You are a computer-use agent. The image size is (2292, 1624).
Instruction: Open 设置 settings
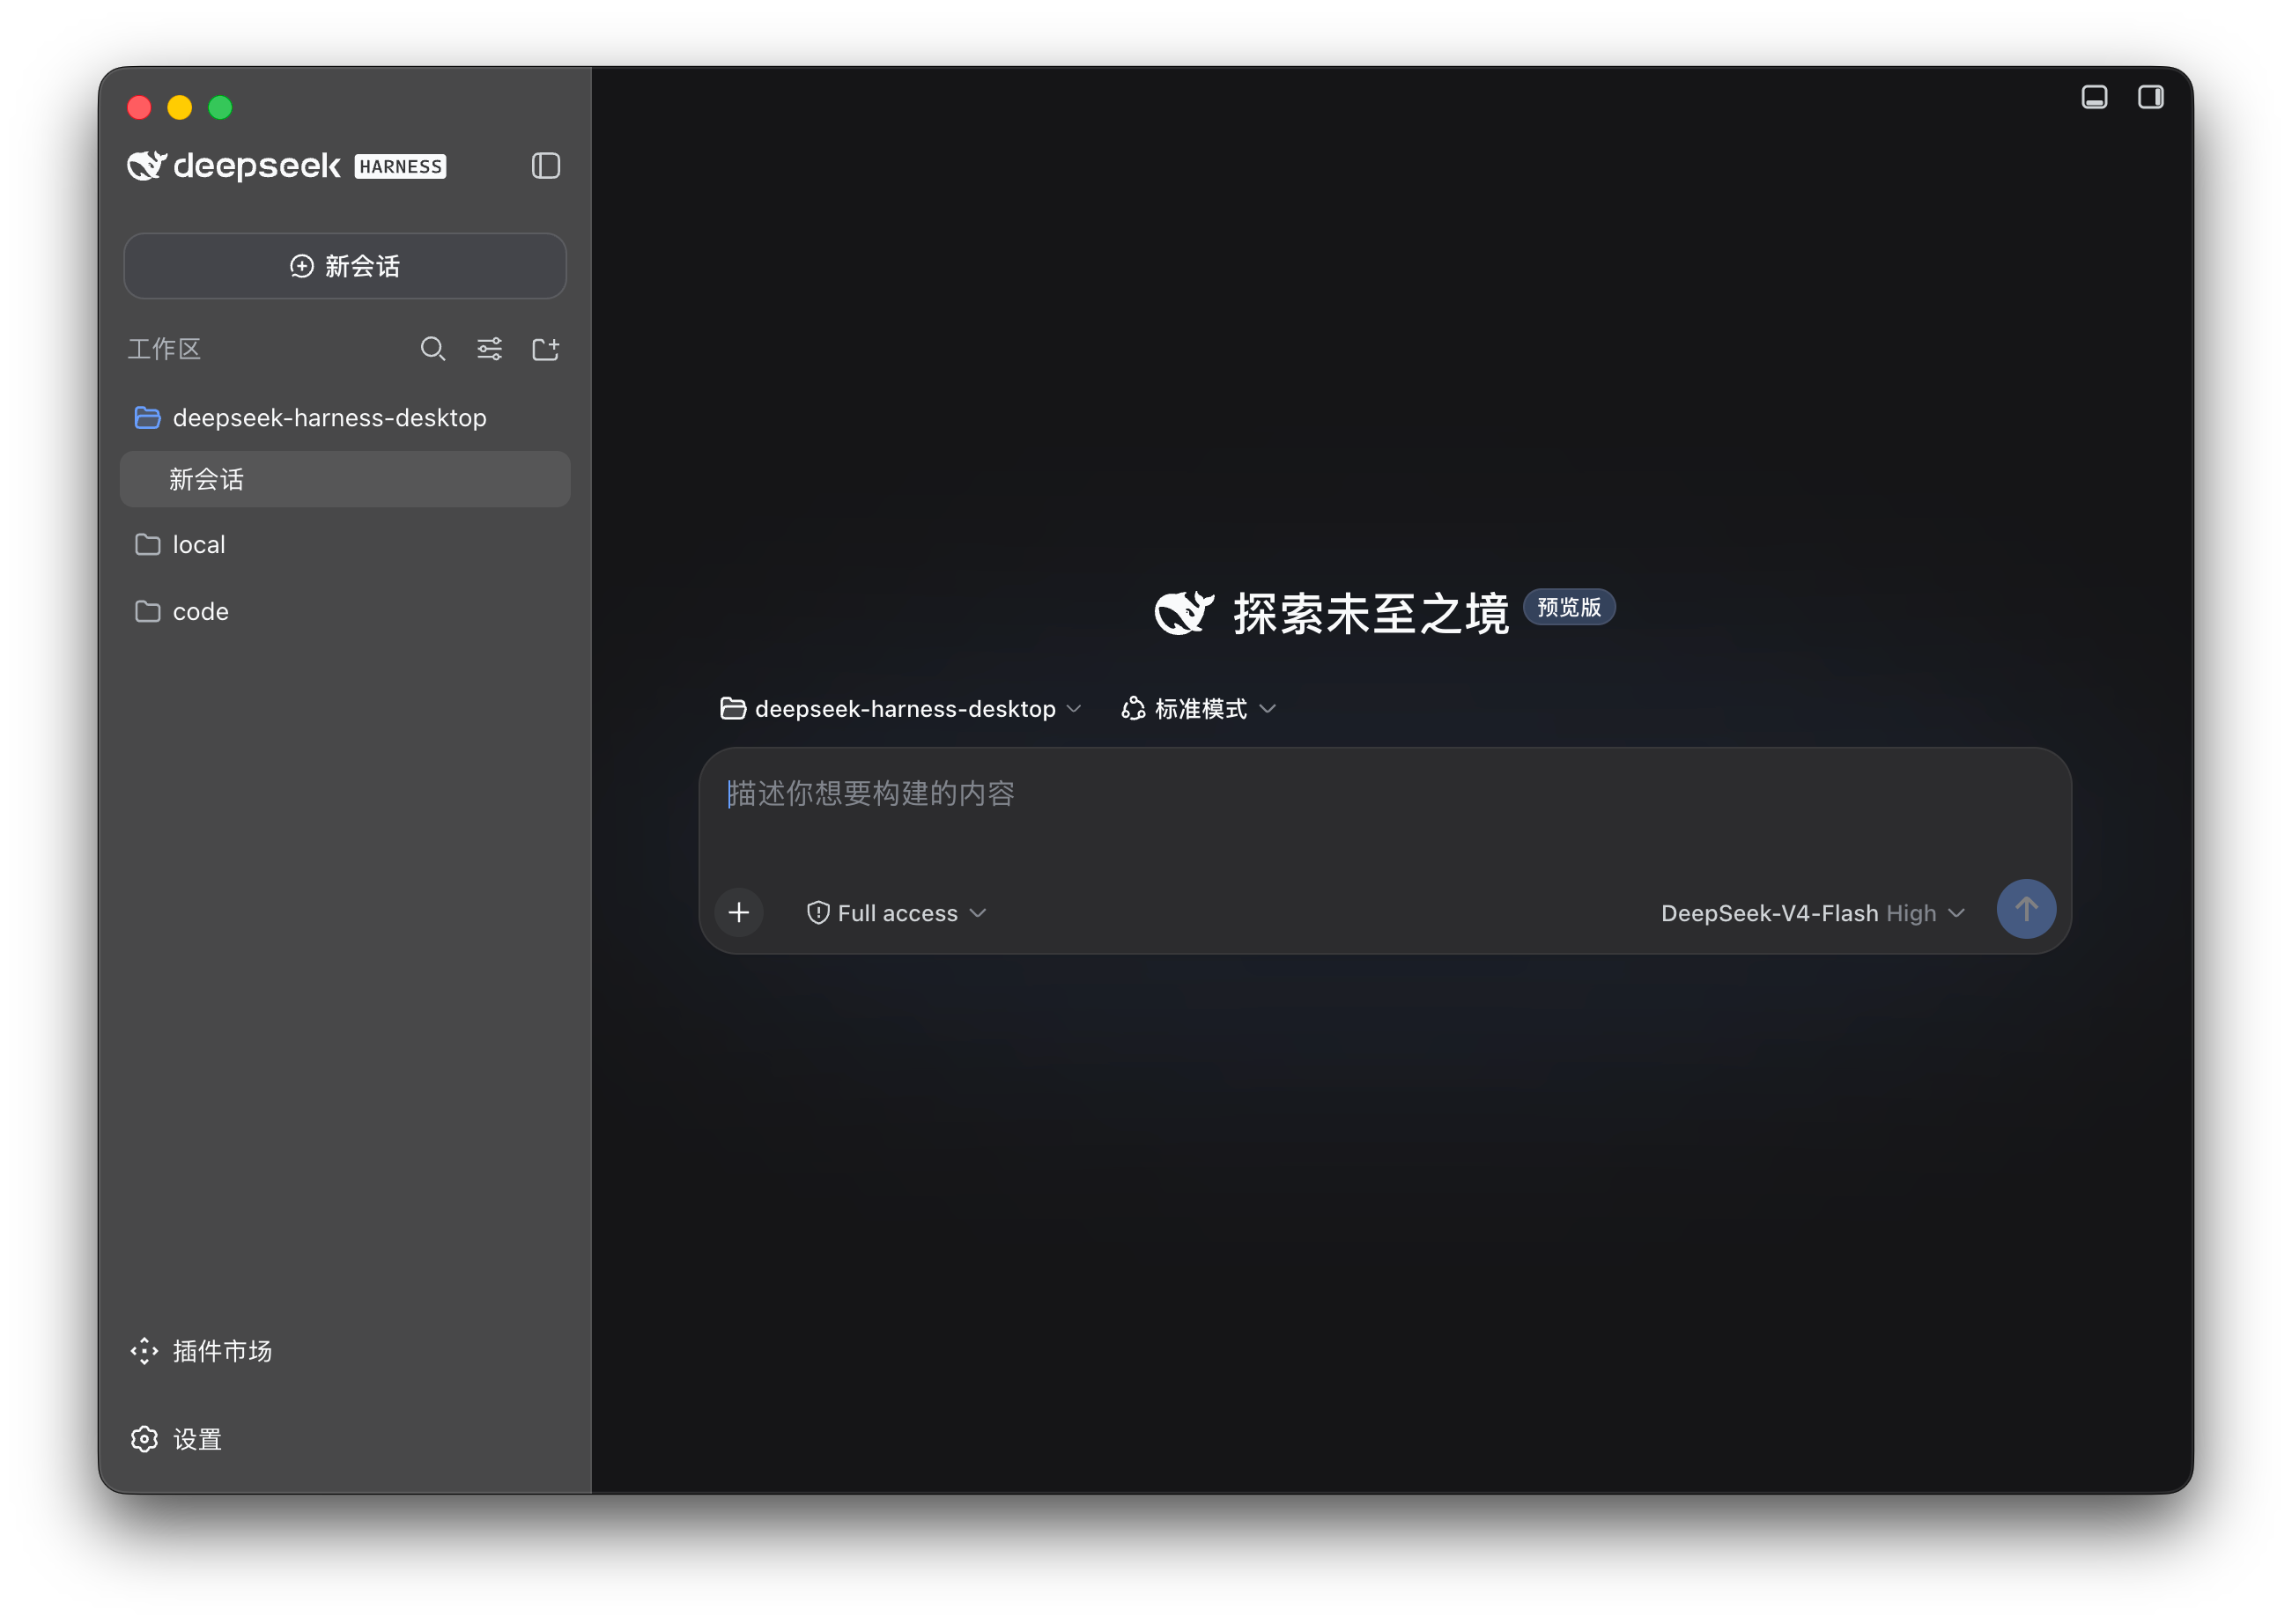coord(176,1439)
